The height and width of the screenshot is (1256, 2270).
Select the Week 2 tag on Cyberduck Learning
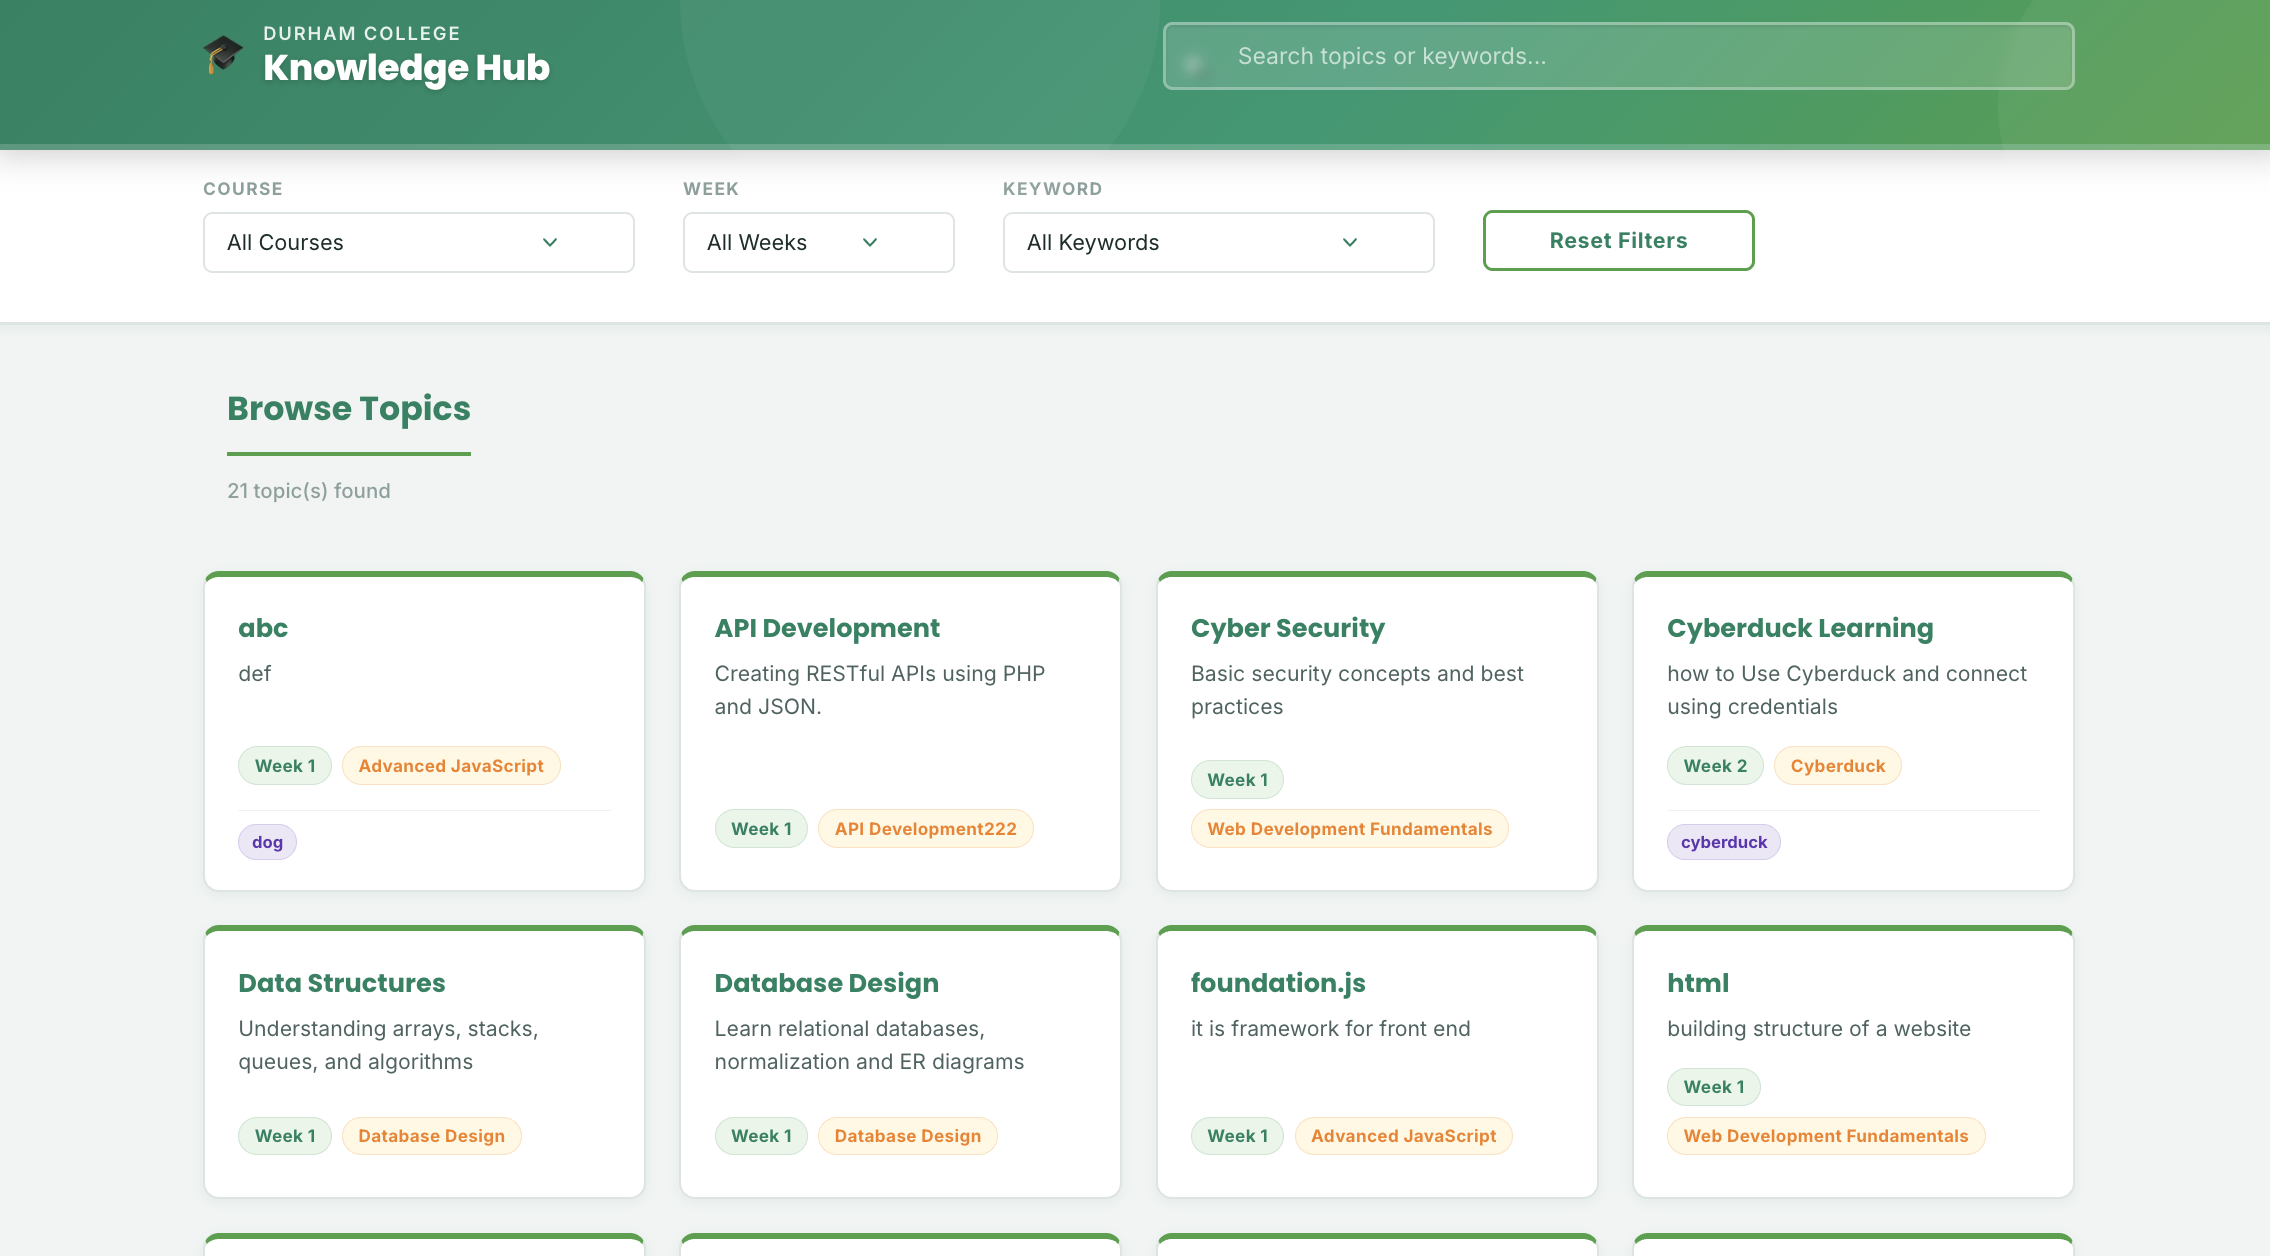(x=1714, y=766)
